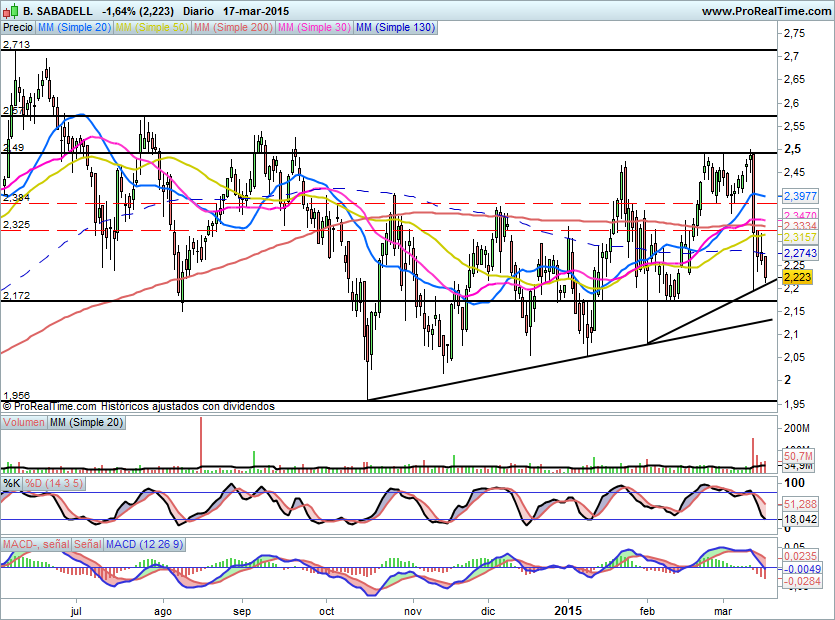Click the Diario timeframe text
835x620 pixels.
pos(198,11)
